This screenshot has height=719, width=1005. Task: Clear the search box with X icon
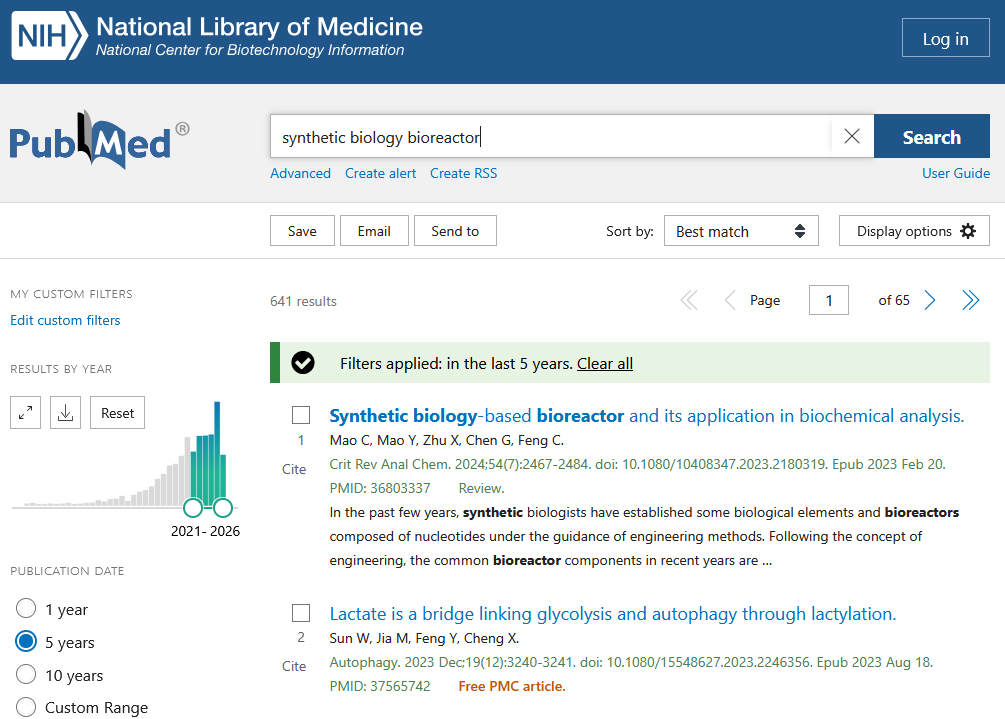click(x=852, y=136)
